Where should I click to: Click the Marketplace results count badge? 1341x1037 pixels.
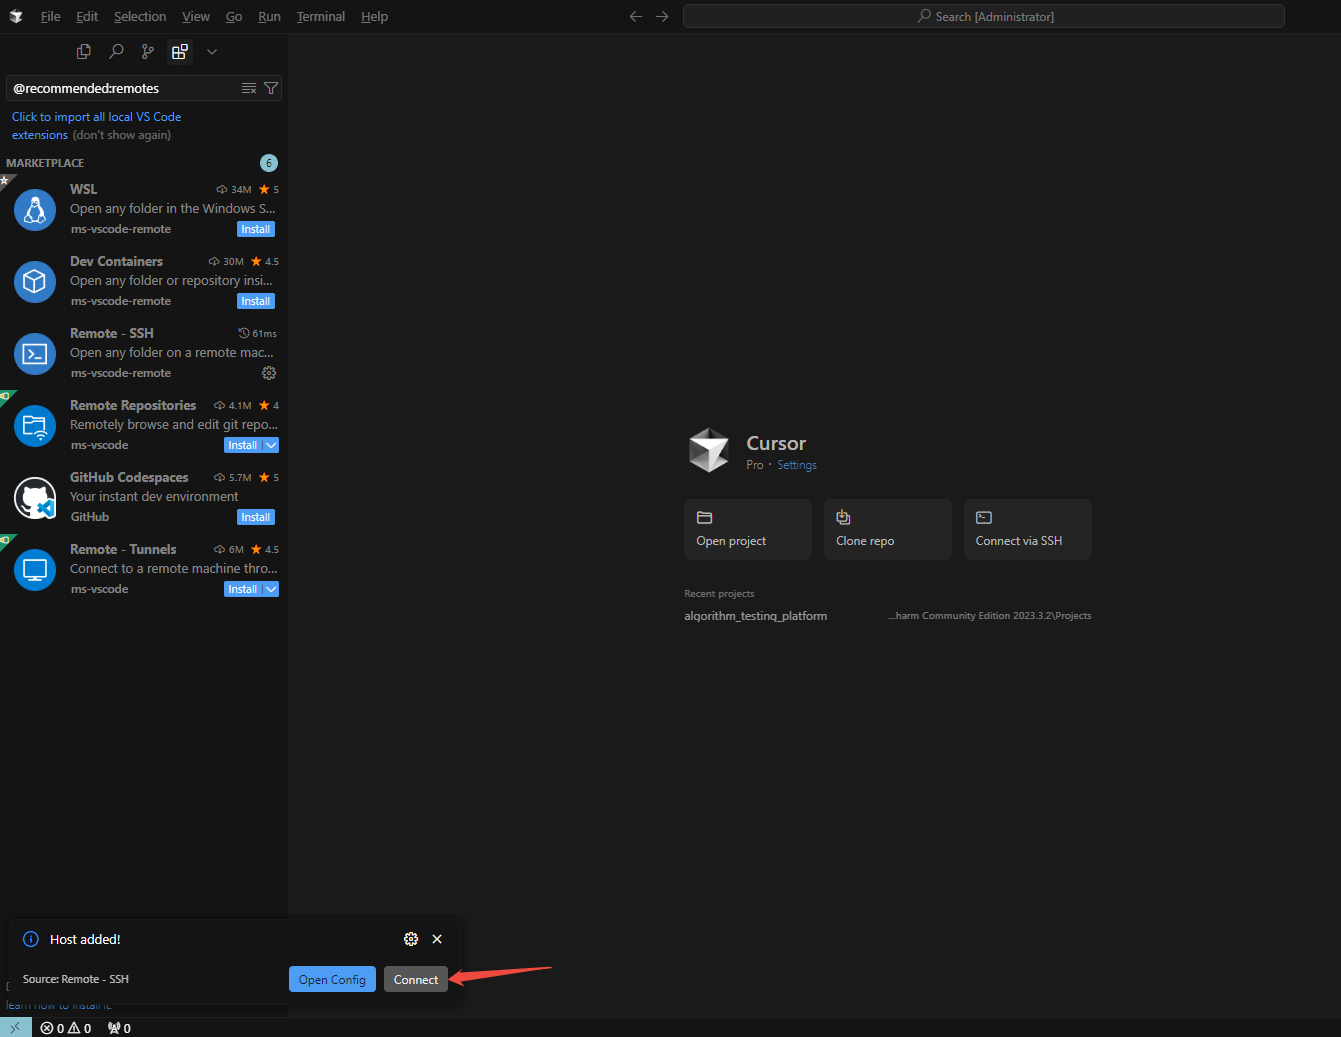click(269, 163)
